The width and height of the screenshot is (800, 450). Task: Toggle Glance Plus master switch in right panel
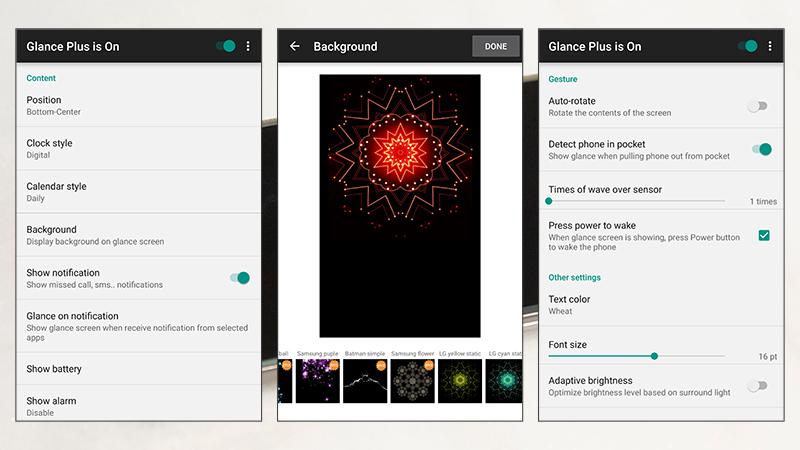(x=747, y=46)
